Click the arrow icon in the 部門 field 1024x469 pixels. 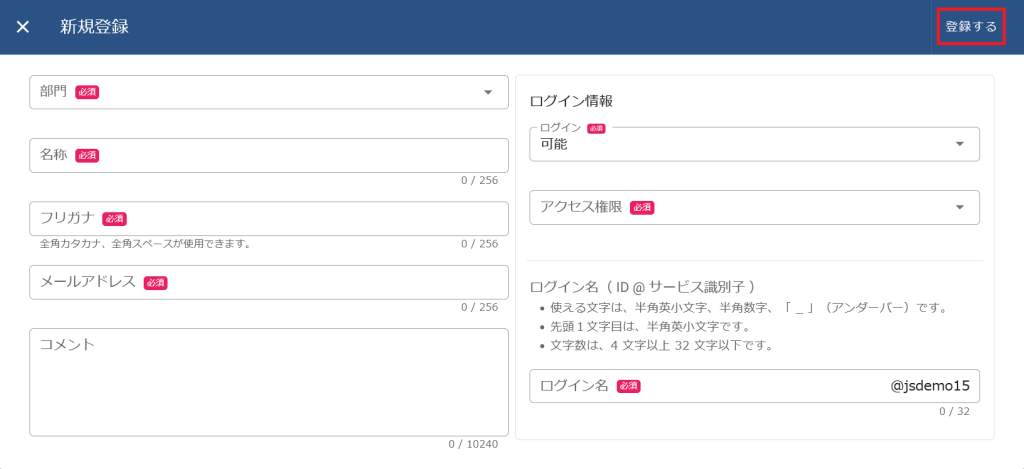488,92
